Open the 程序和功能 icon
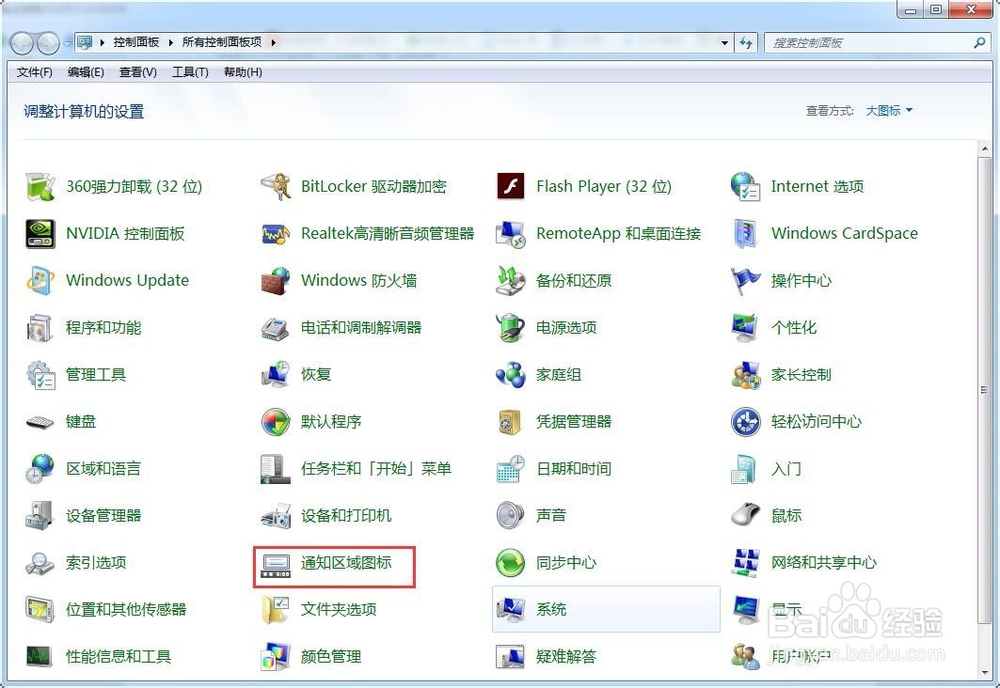1000x688 pixels. 40,328
